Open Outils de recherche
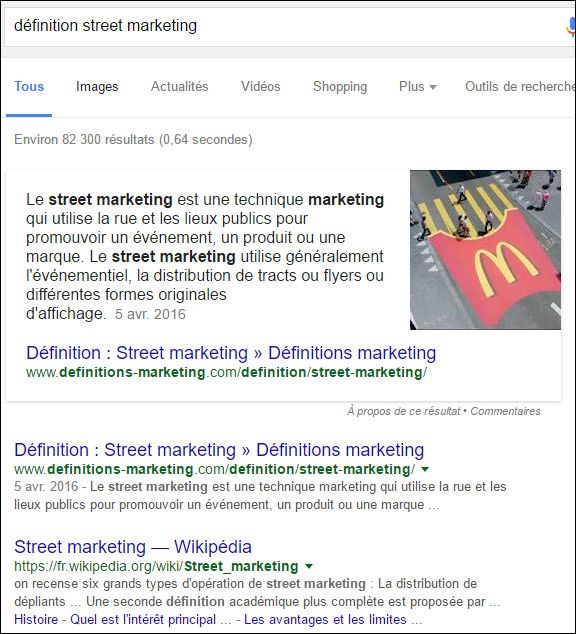 tap(520, 87)
